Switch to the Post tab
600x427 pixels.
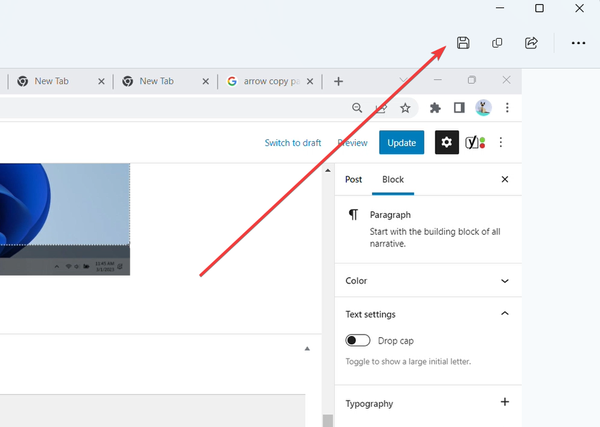point(354,179)
